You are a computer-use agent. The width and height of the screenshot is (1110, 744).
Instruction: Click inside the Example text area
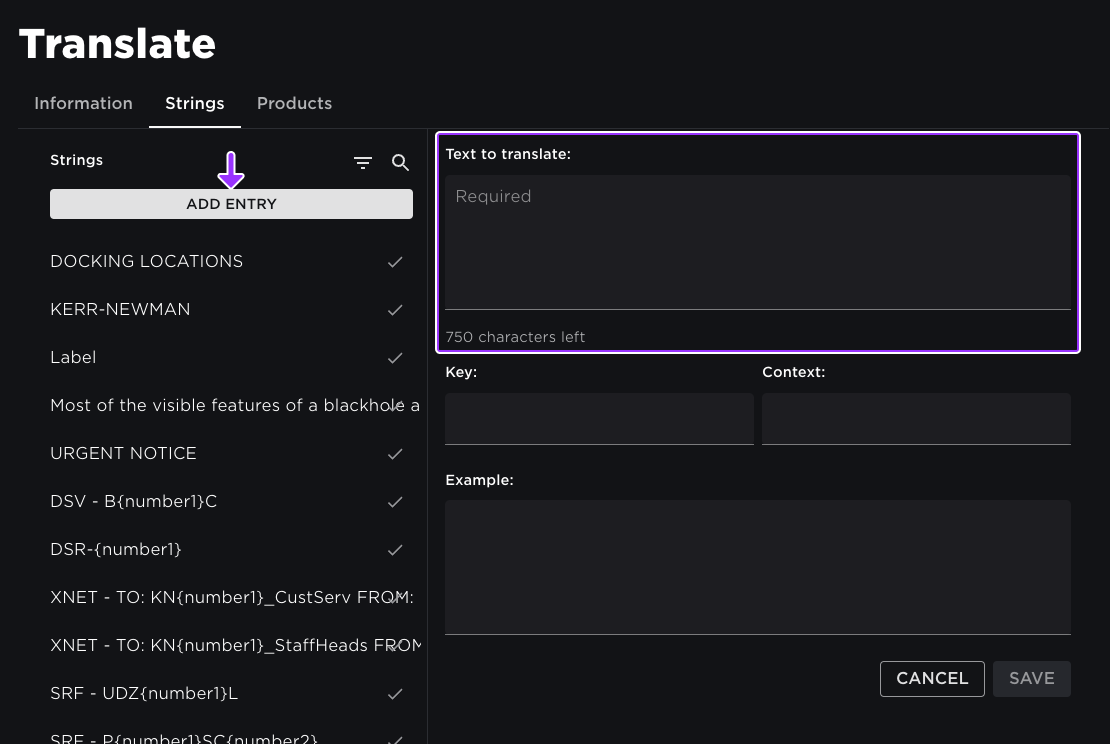coord(757,566)
